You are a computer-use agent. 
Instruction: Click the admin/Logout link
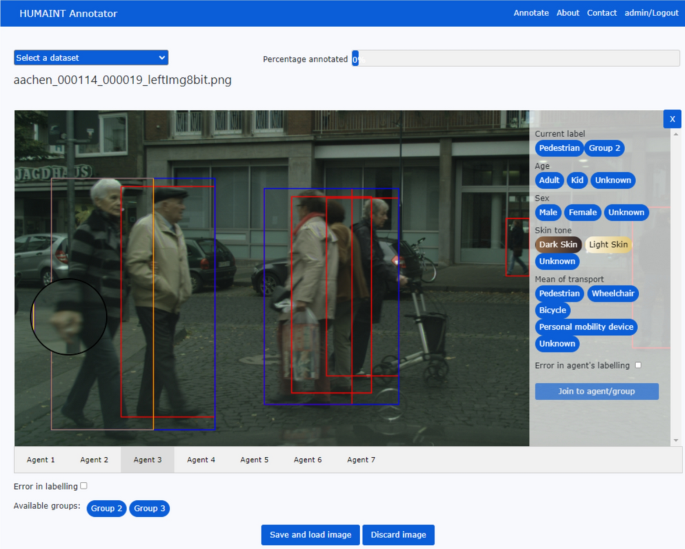pos(651,13)
